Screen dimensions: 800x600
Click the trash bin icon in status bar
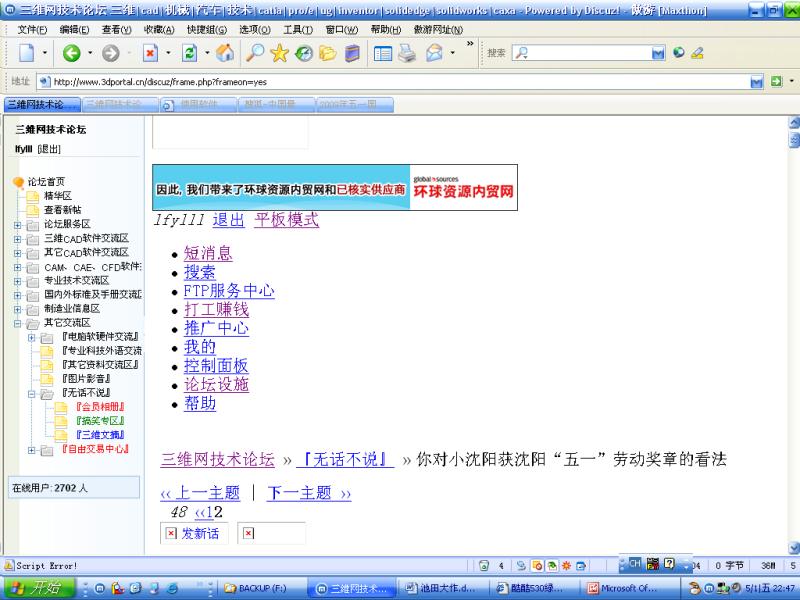484,565
